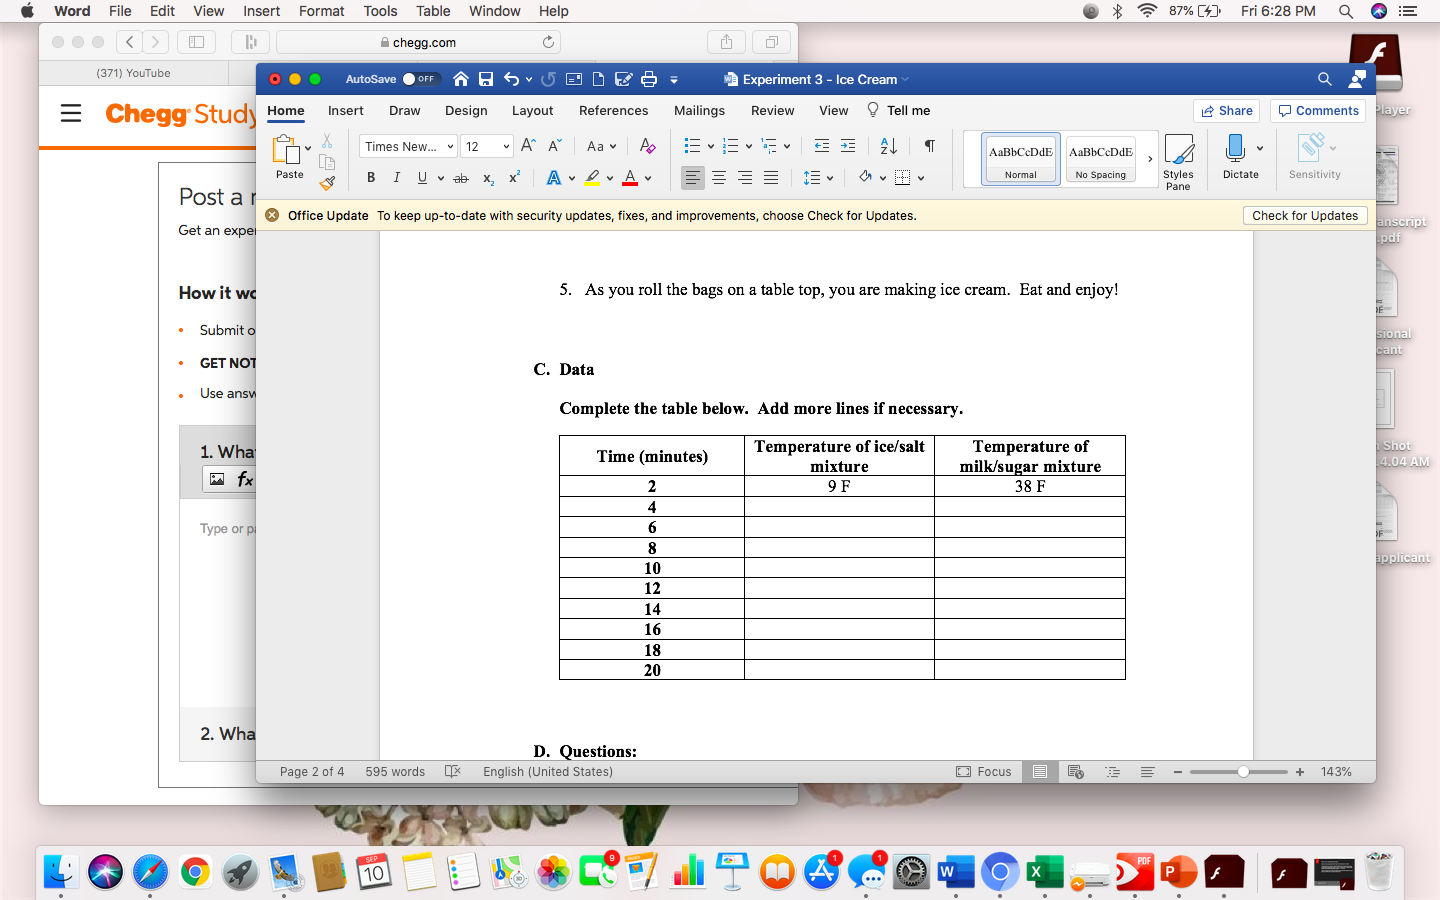Toggle Bold formatting
1440x900 pixels.
(x=371, y=177)
